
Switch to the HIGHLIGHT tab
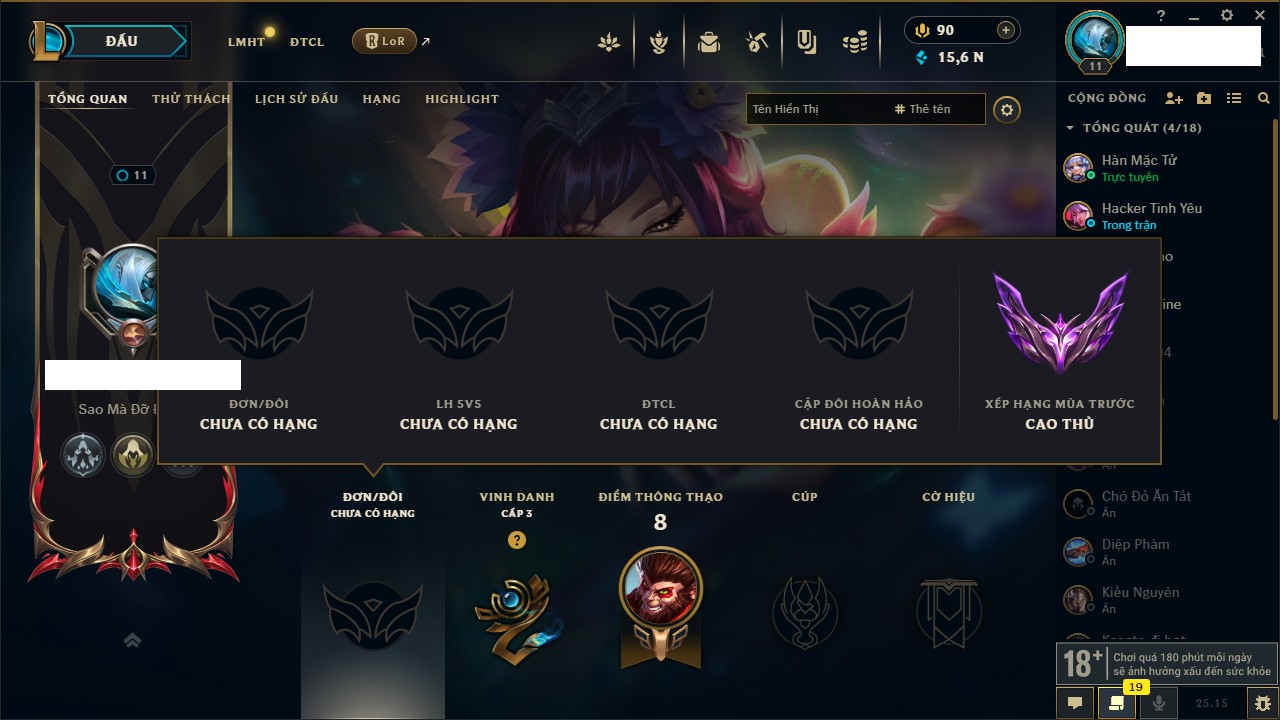[462, 99]
